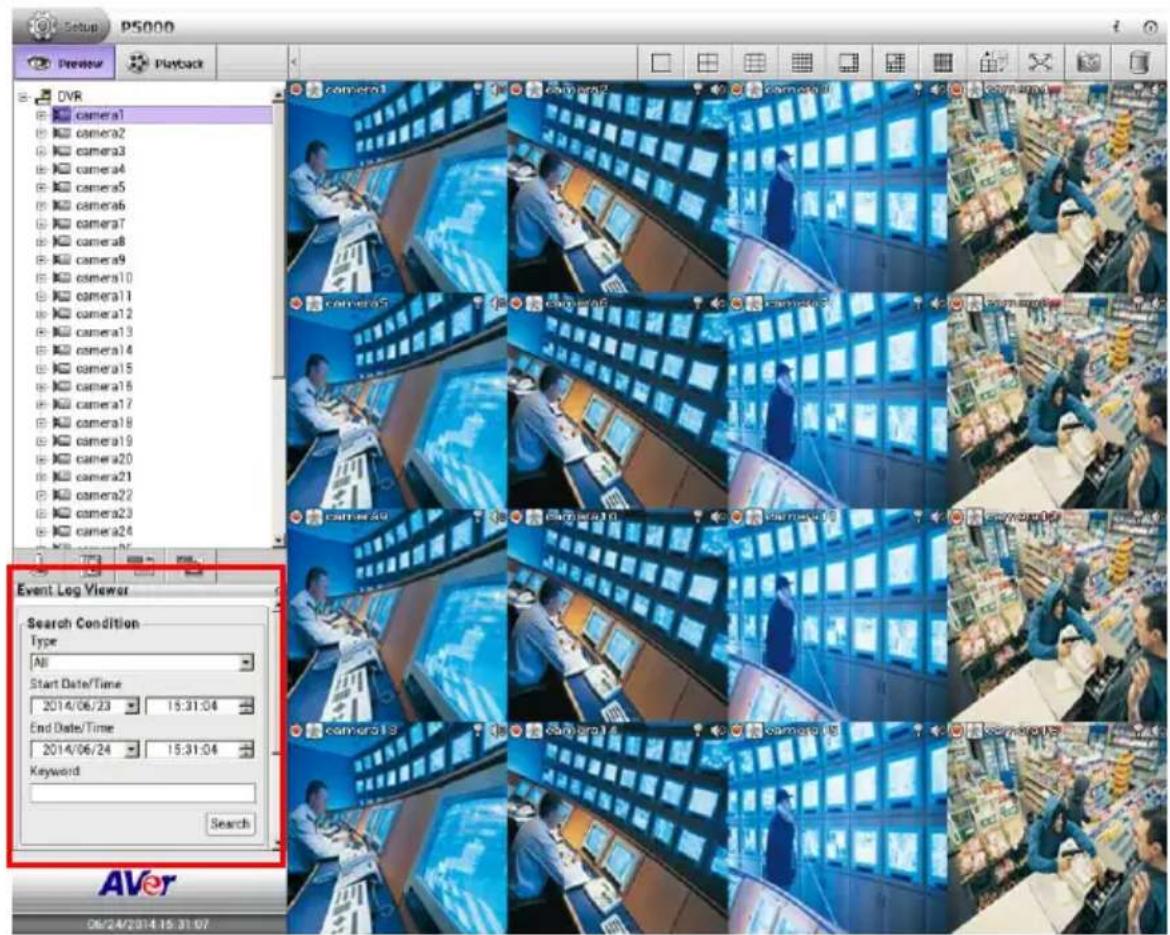Open the Type dropdown showing All
The height and width of the screenshot is (935, 1170).
click(142, 662)
